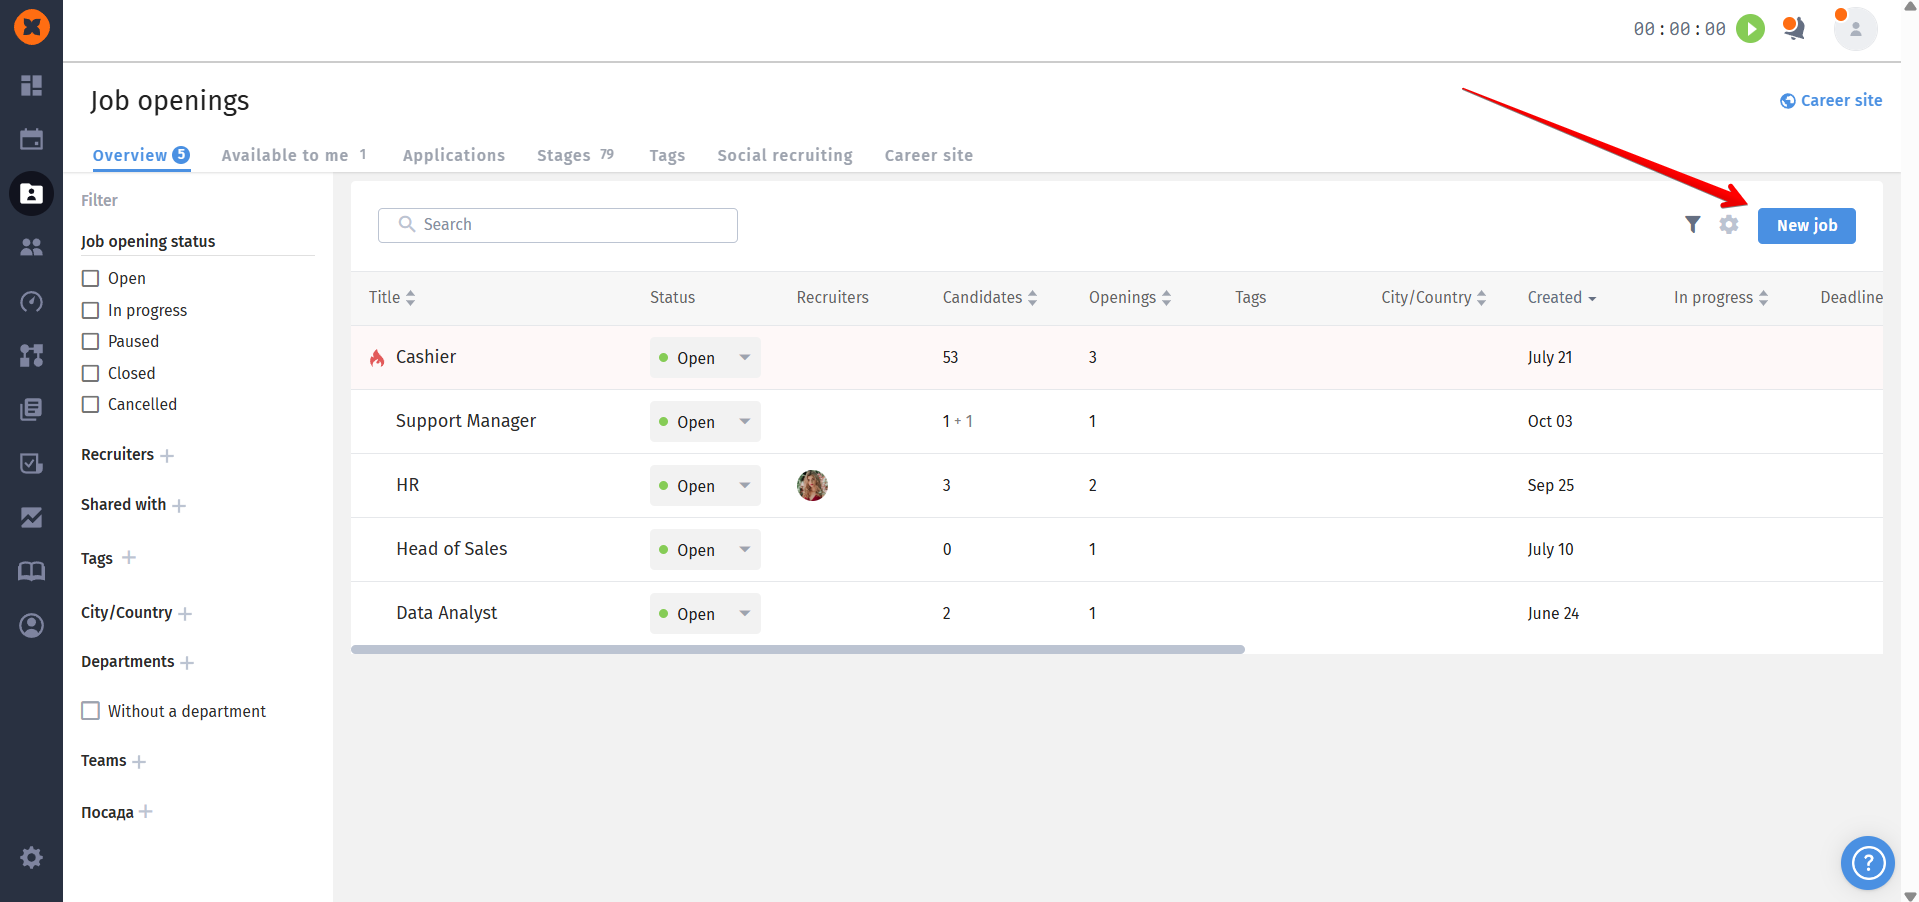This screenshot has width=1919, height=902.
Task: Open the chat messages icon
Action: 1795,29
